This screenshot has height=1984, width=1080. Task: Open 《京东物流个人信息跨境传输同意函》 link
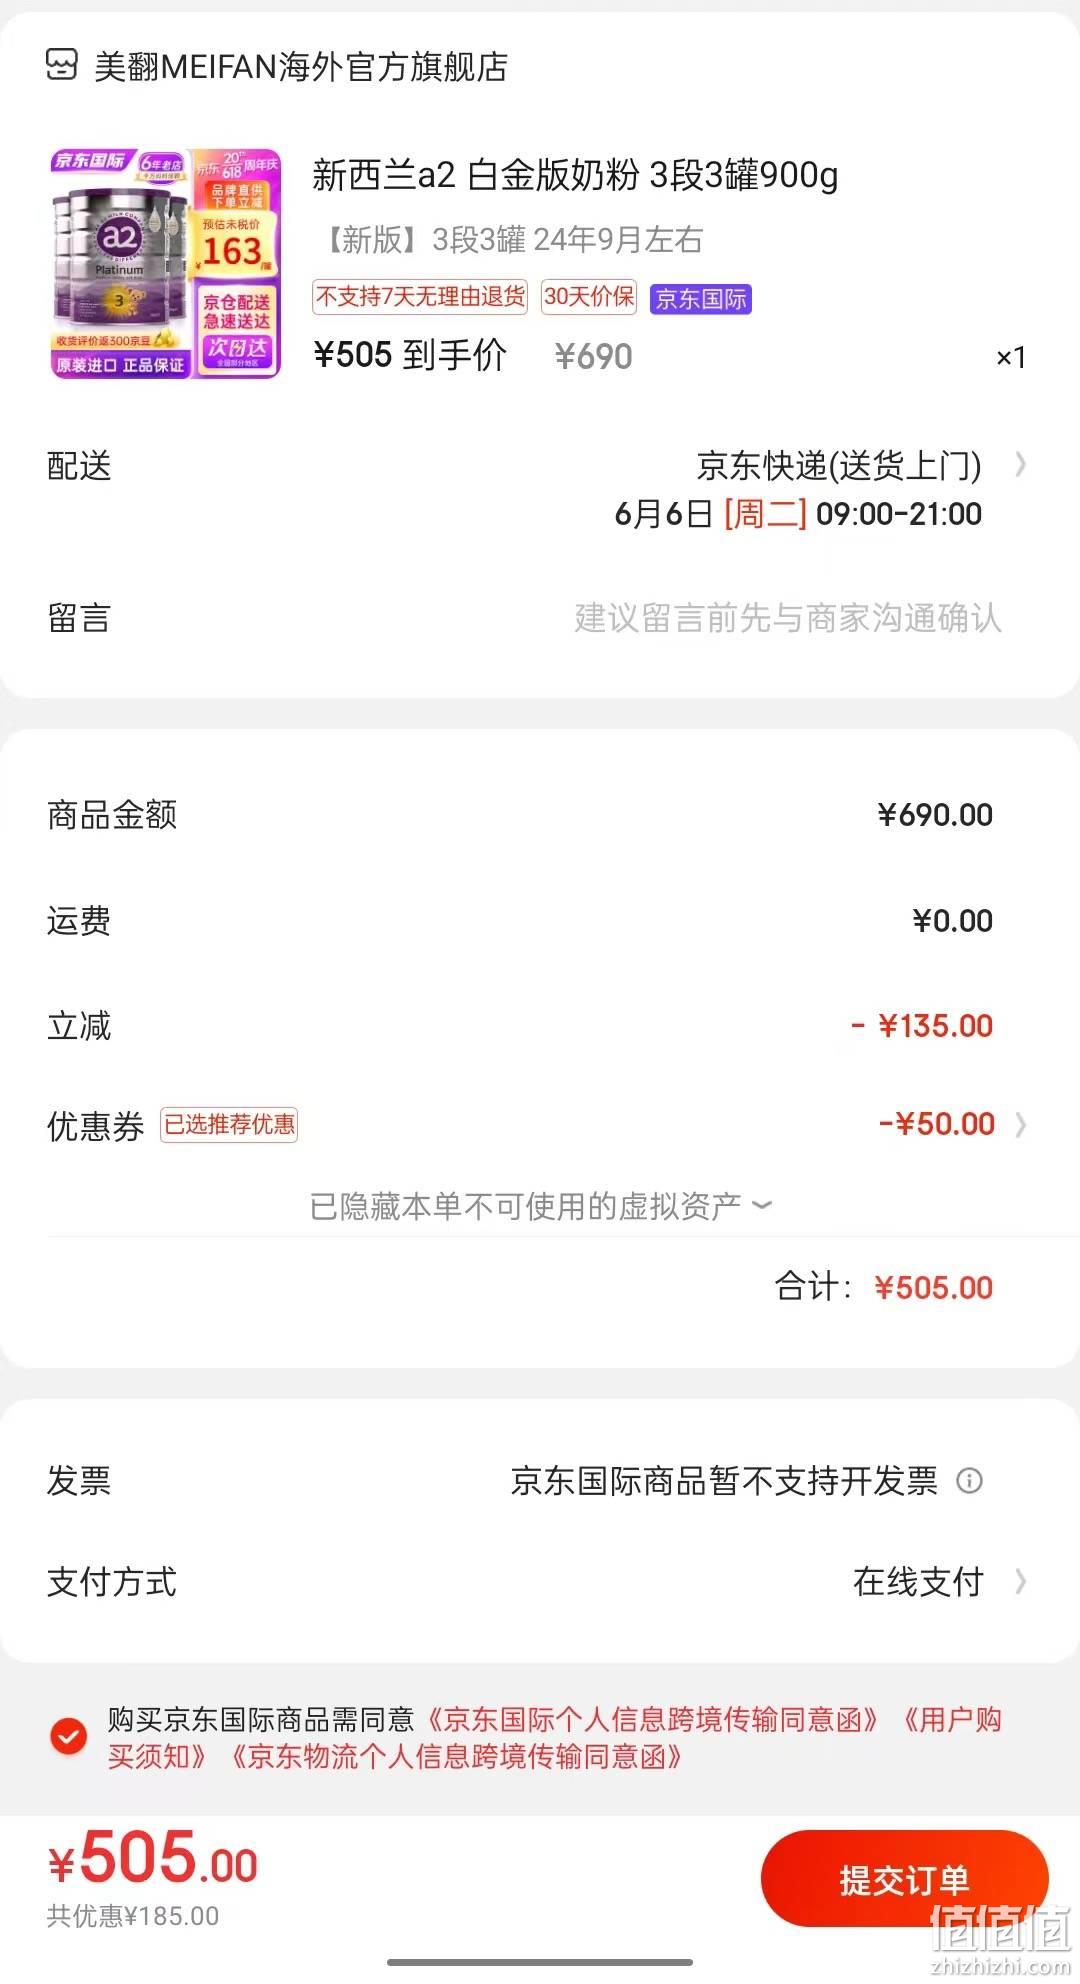click(455, 1757)
